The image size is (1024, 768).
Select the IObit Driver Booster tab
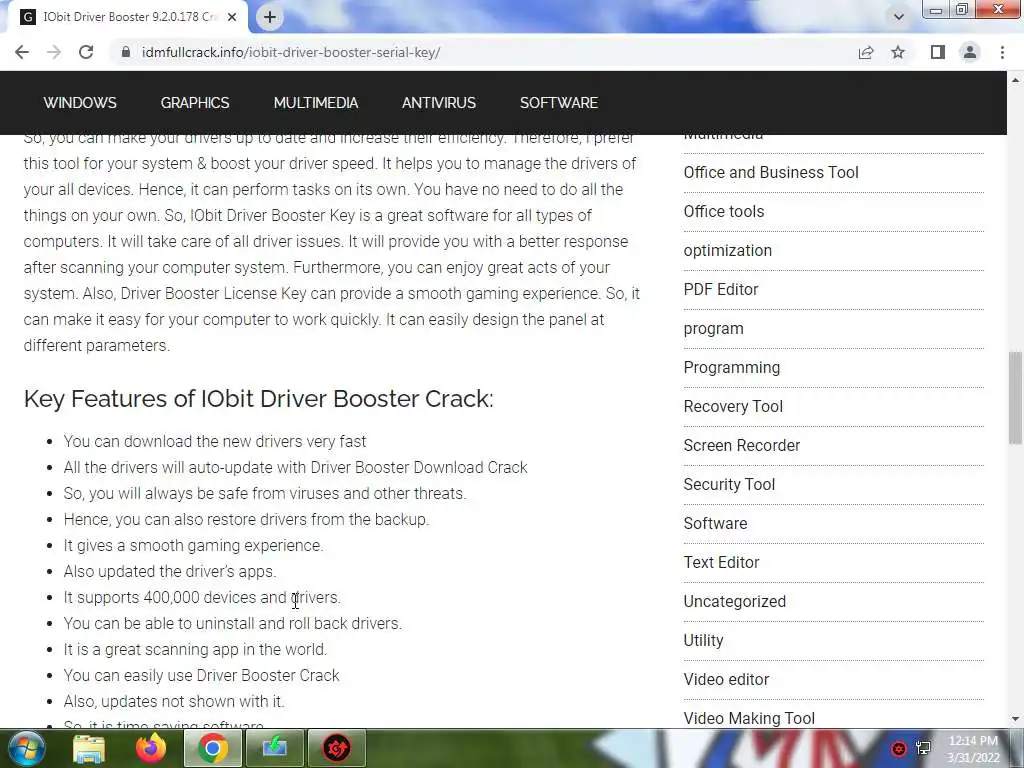pyautogui.click(x=127, y=17)
